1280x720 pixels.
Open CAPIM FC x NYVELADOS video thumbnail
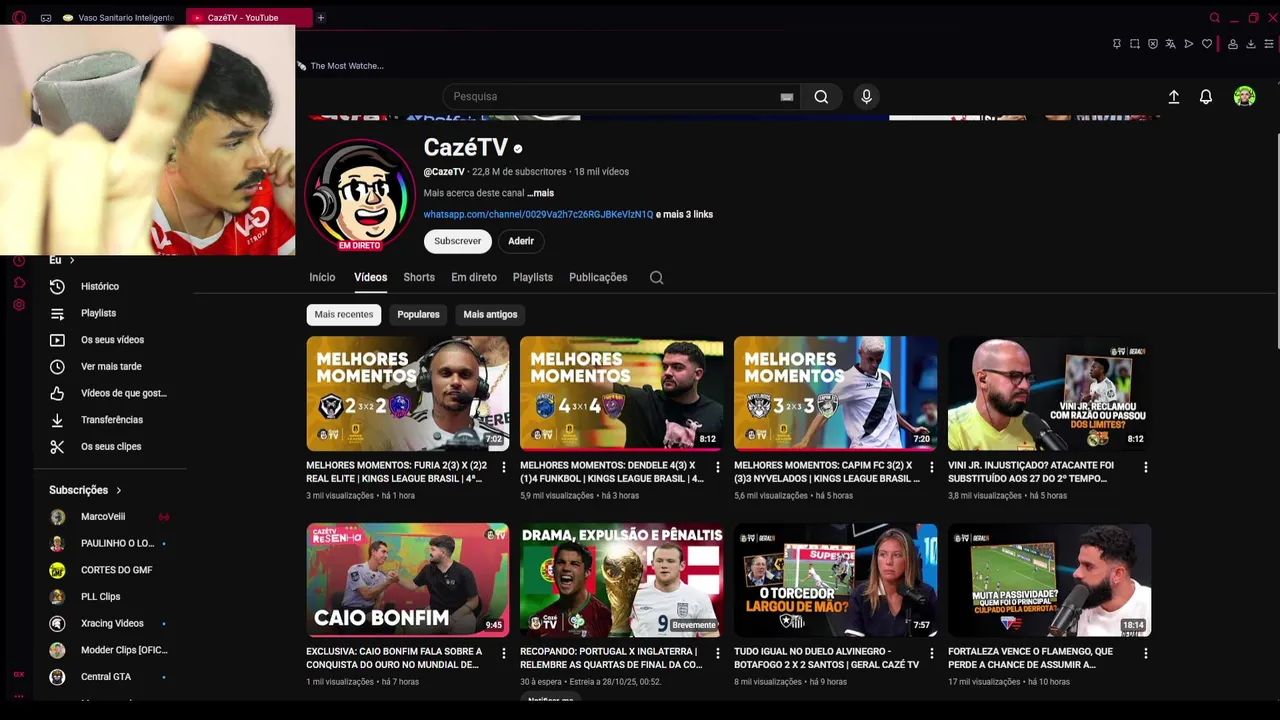pyautogui.click(x=835, y=393)
